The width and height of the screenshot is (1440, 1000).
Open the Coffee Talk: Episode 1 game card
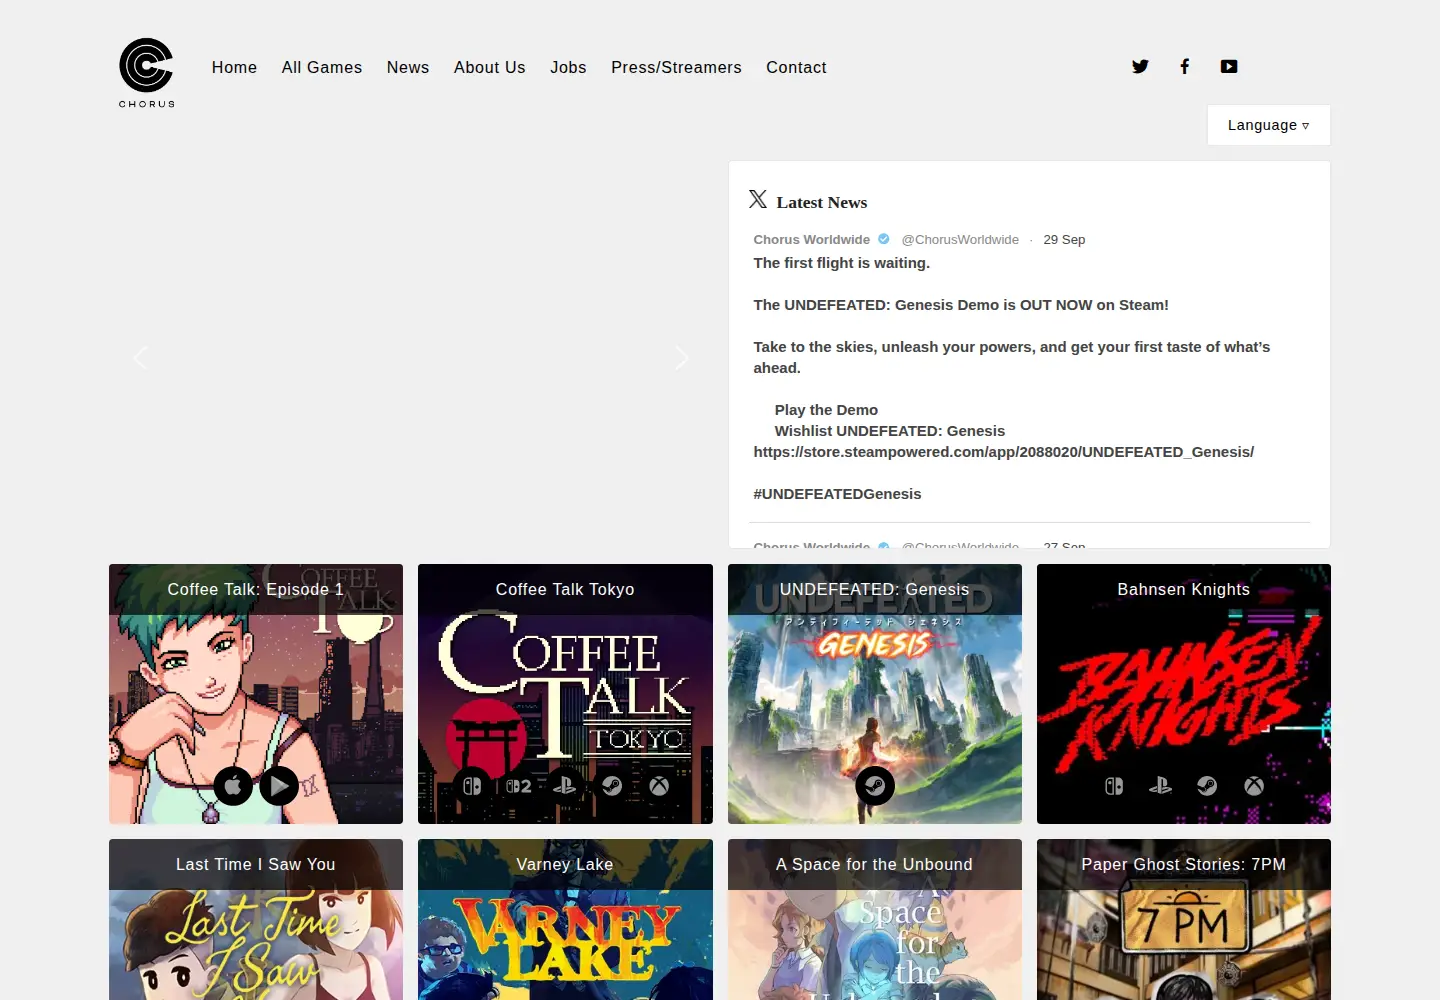256,694
